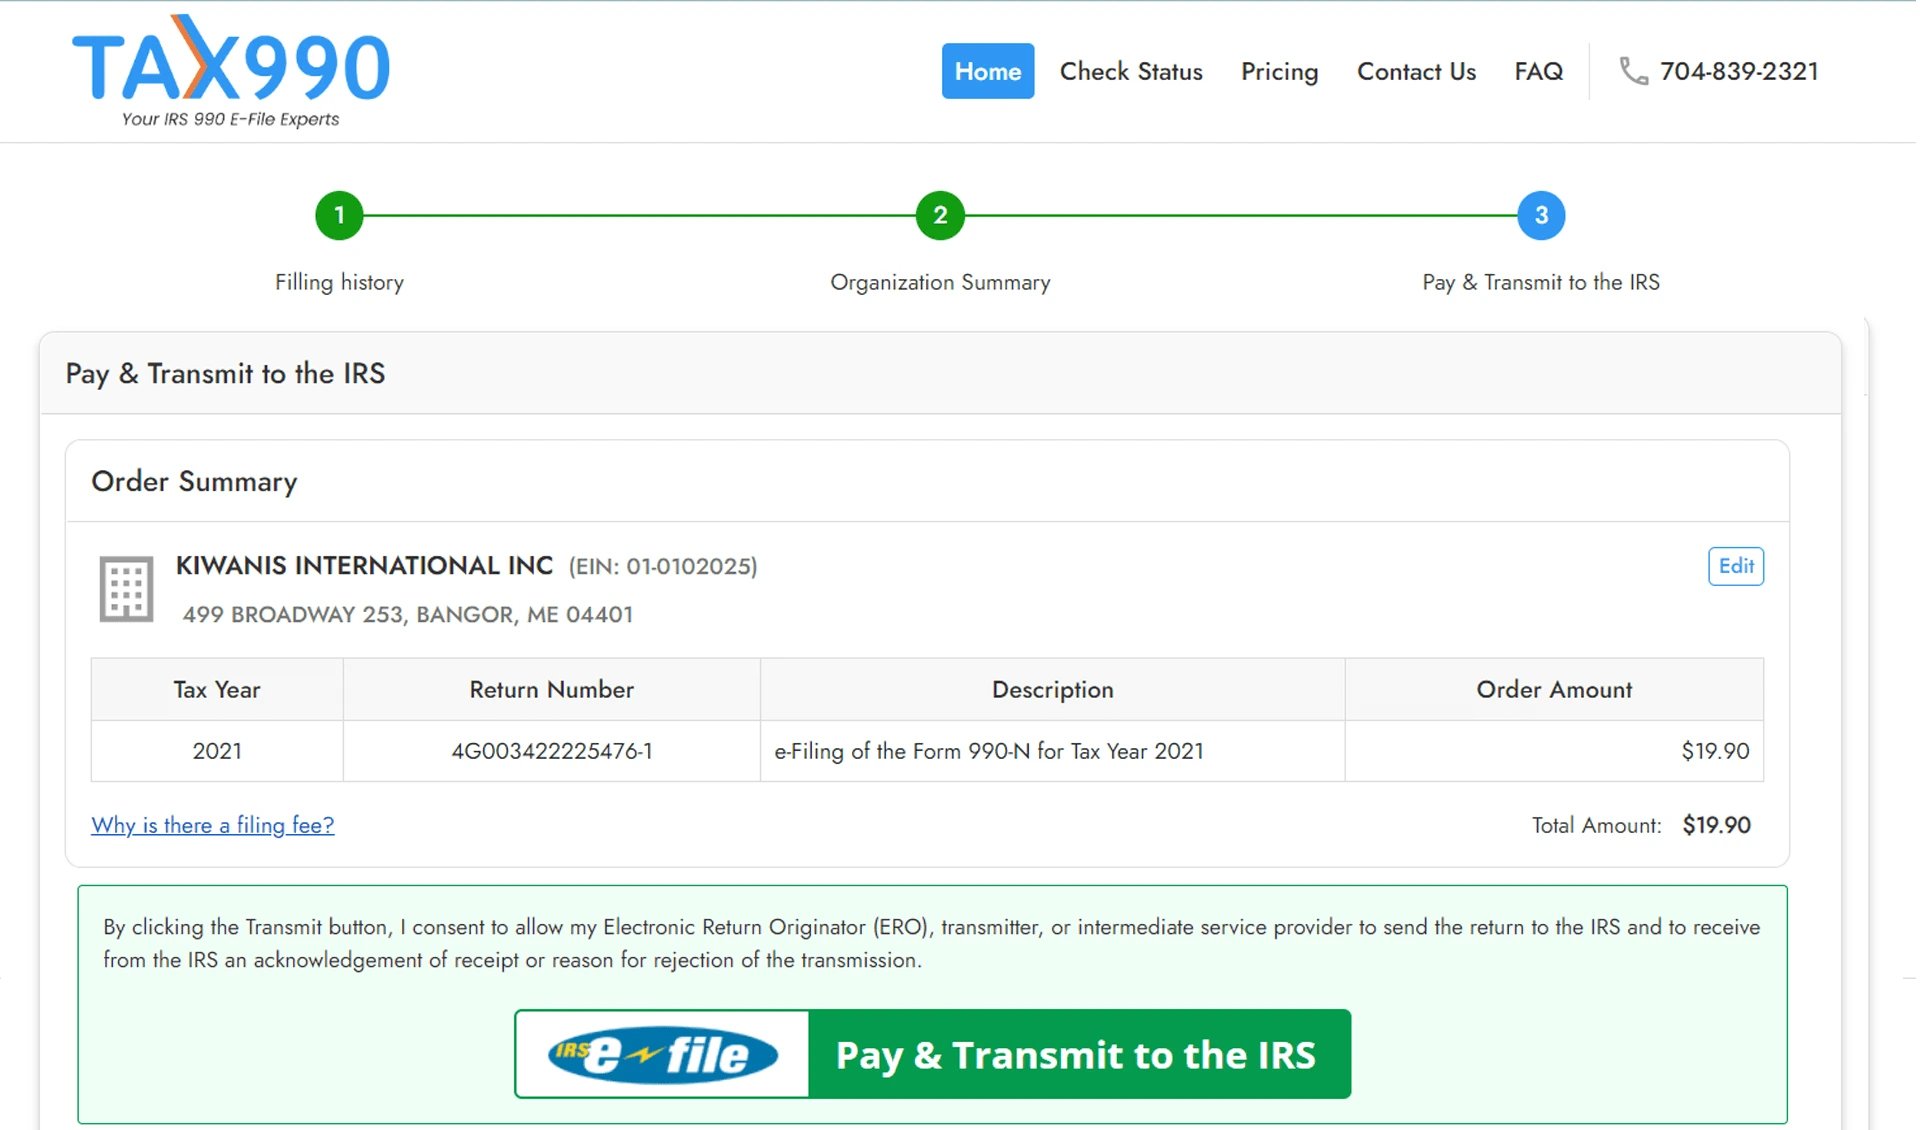Click the Edit button for Kiwanis International
The width and height of the screenshot is (1920, 1130).
(1735, 566)
